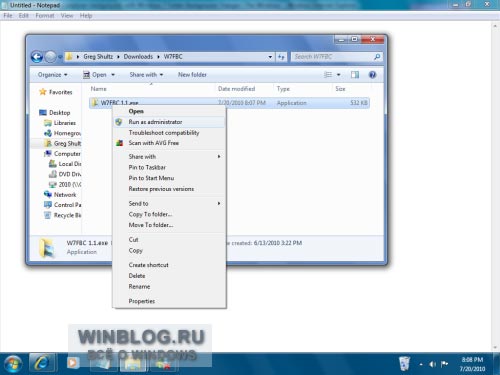Click the Change your view icon
The image size is (500, 375).
point(328,75)
